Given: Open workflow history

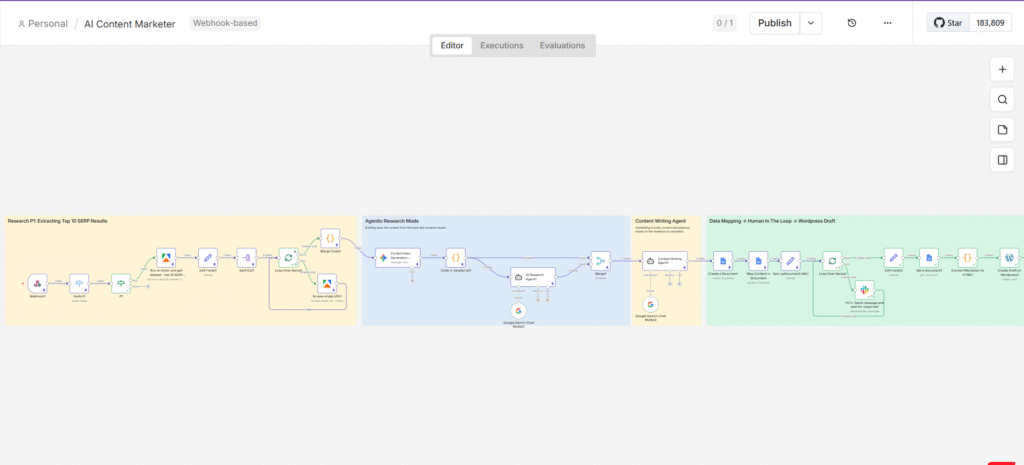Looking at the screenshot, I should tap(851, 23).
